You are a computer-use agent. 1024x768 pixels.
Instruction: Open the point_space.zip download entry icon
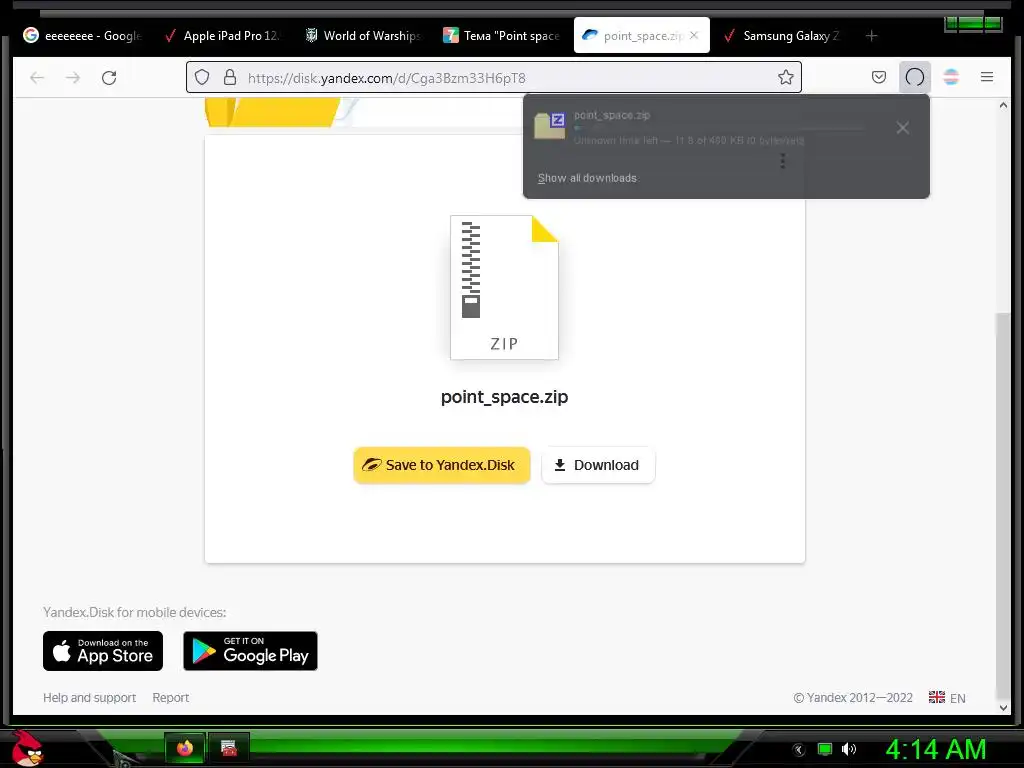tap(550, 126)
